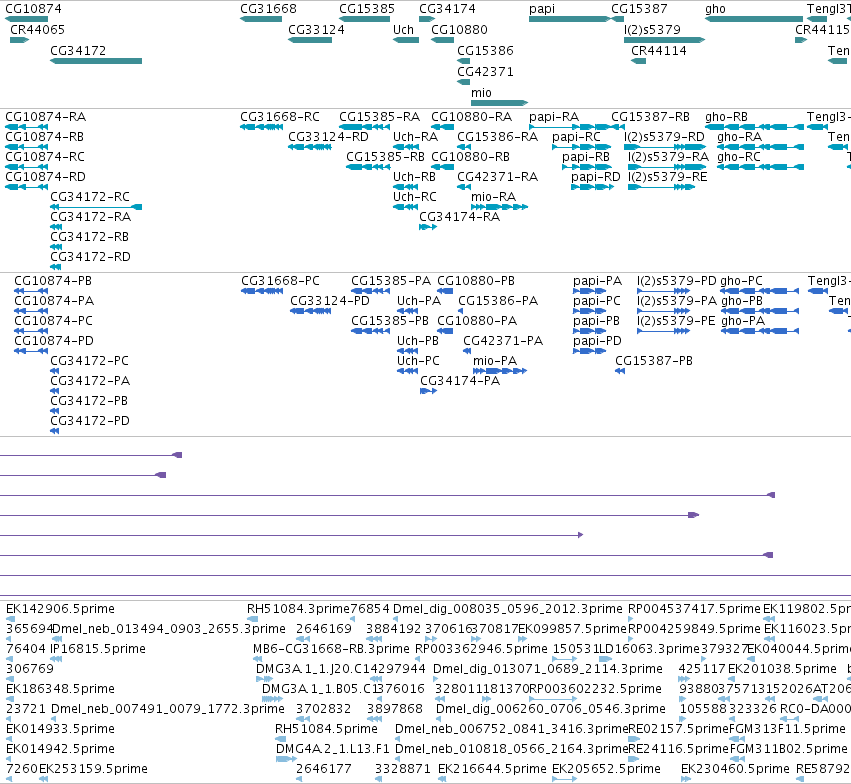Click Dmel_dig_006260_0706_0546.3prime label

point(551,709)
